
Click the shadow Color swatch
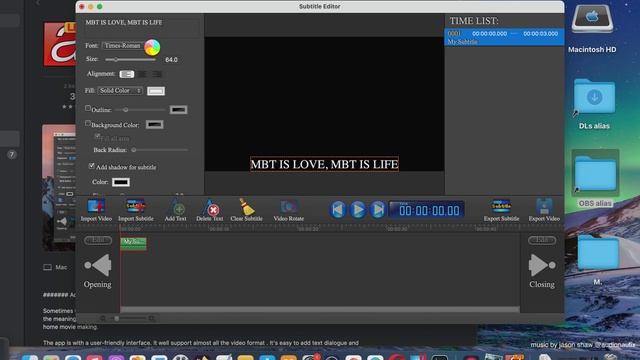coord(121,182)
